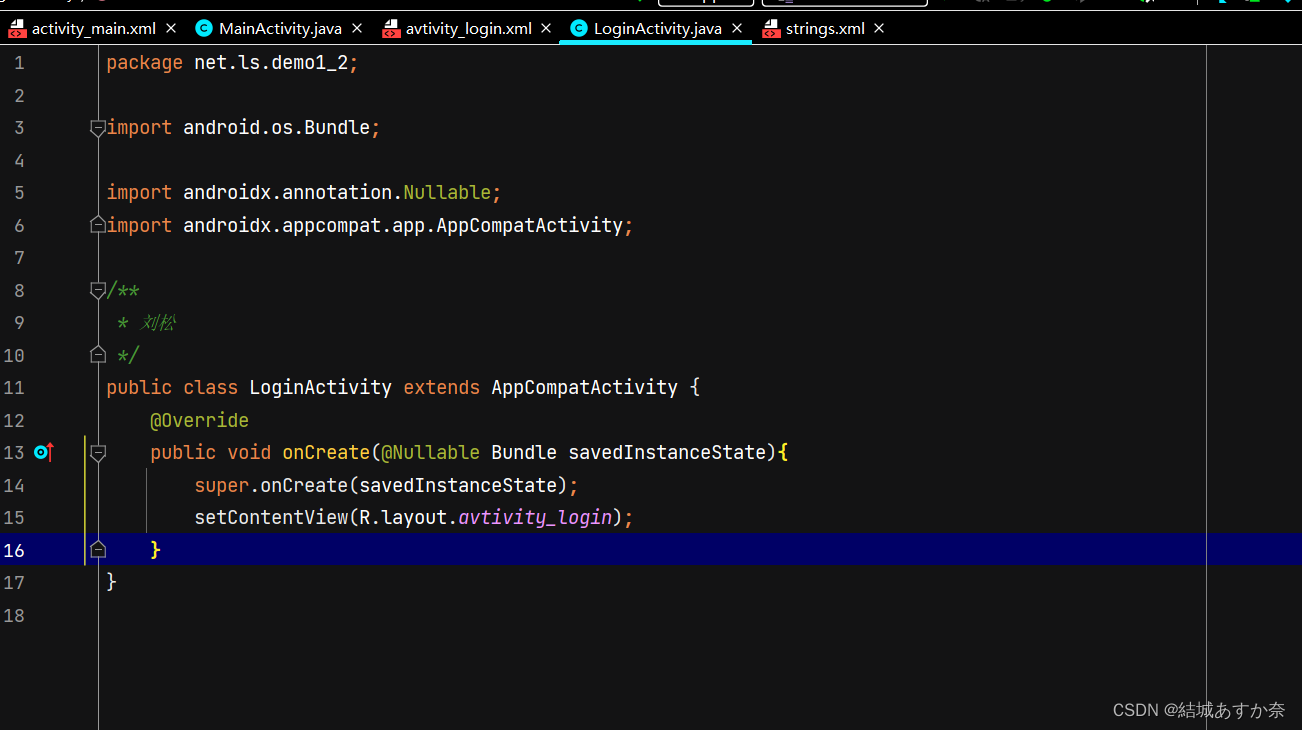Click the class closing brace on line 17
The image size is (1302, 730).
coord(111,582)
